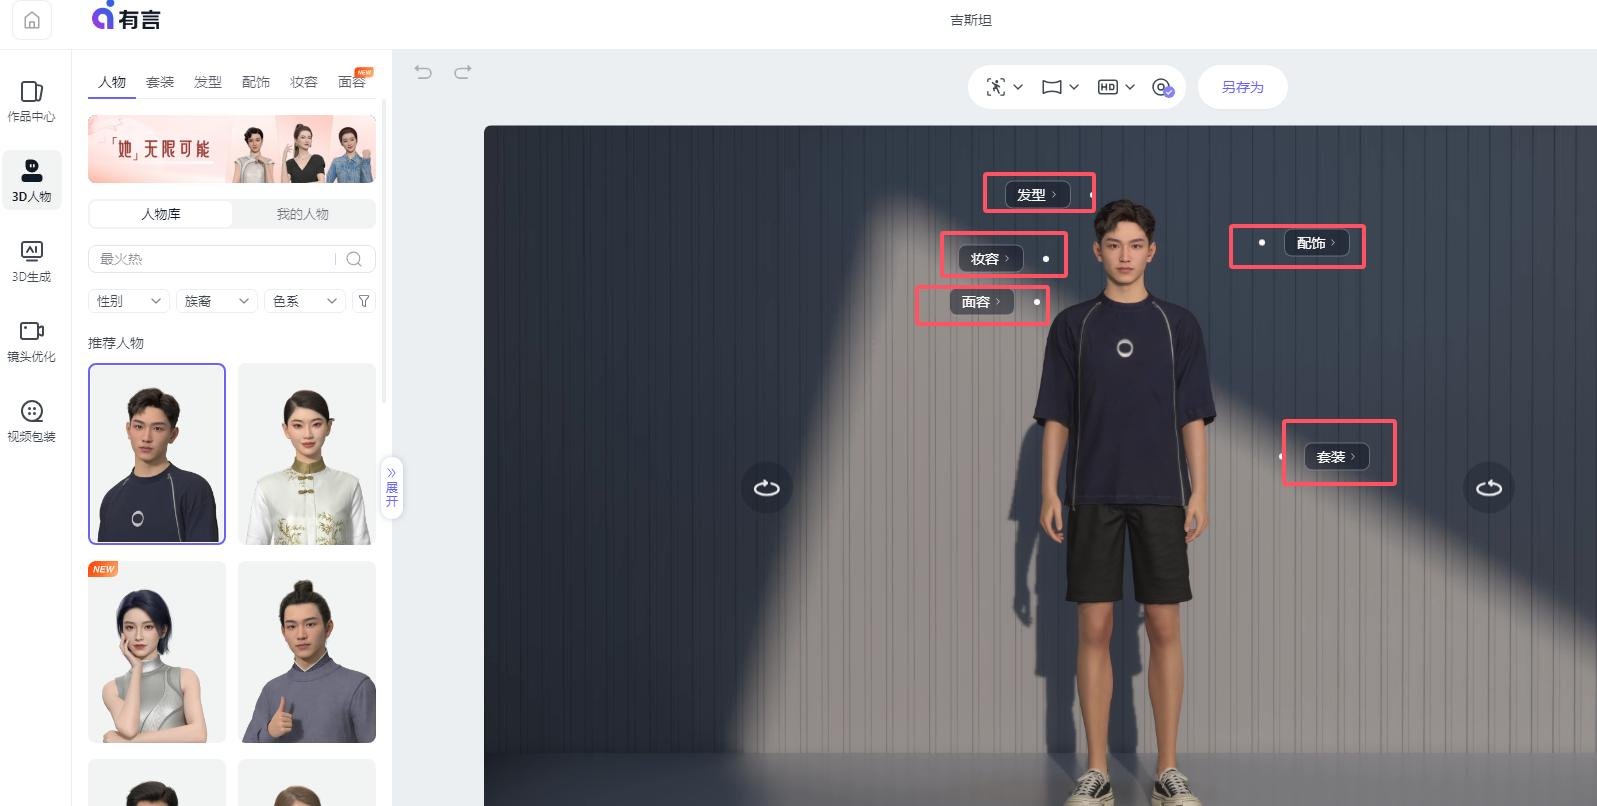
Task: Select 人物库 segment
Action: pyautogui.click(x=161, y=214)
